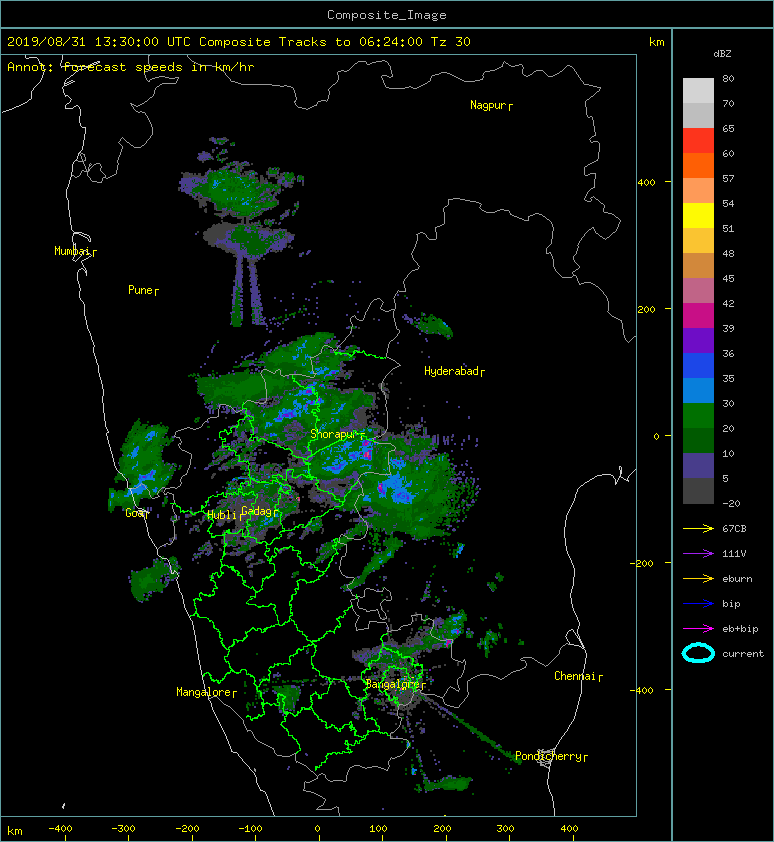The height and width of the screenshot is (842, 774).
Task: Click the 400 tick on right axis
Action: (x=646, y=183)
